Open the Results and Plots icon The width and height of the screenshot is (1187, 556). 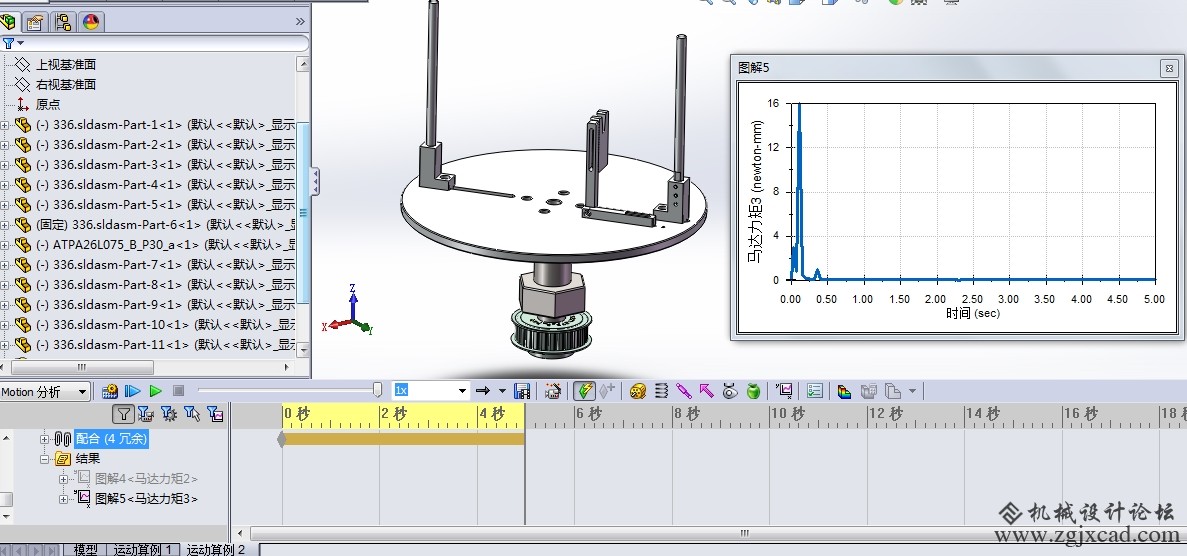pos(784,391)
